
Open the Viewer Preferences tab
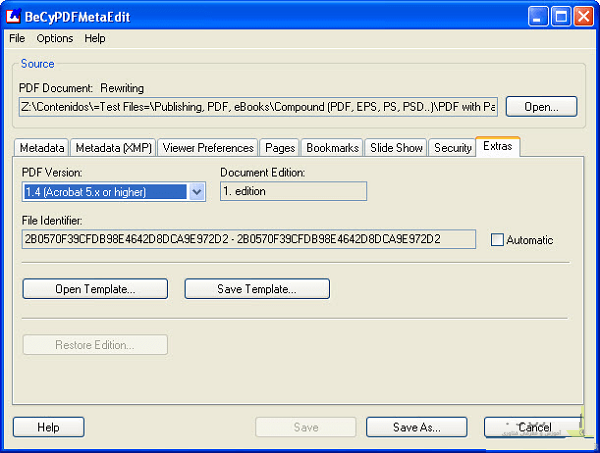pos(208,148)
